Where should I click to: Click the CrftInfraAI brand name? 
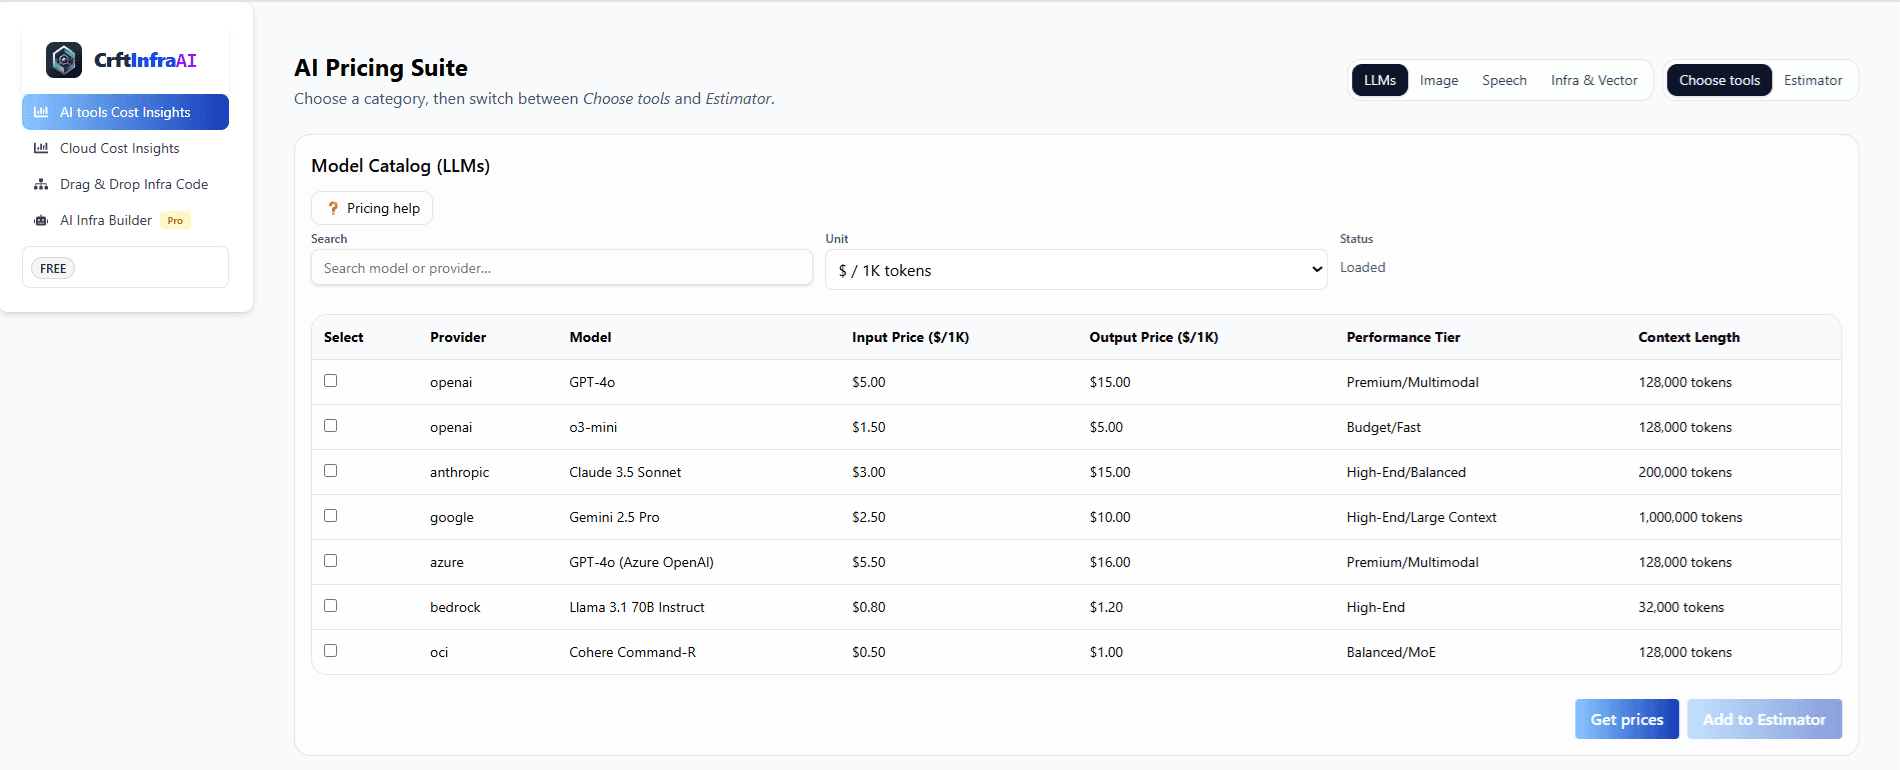pos(145,60)
